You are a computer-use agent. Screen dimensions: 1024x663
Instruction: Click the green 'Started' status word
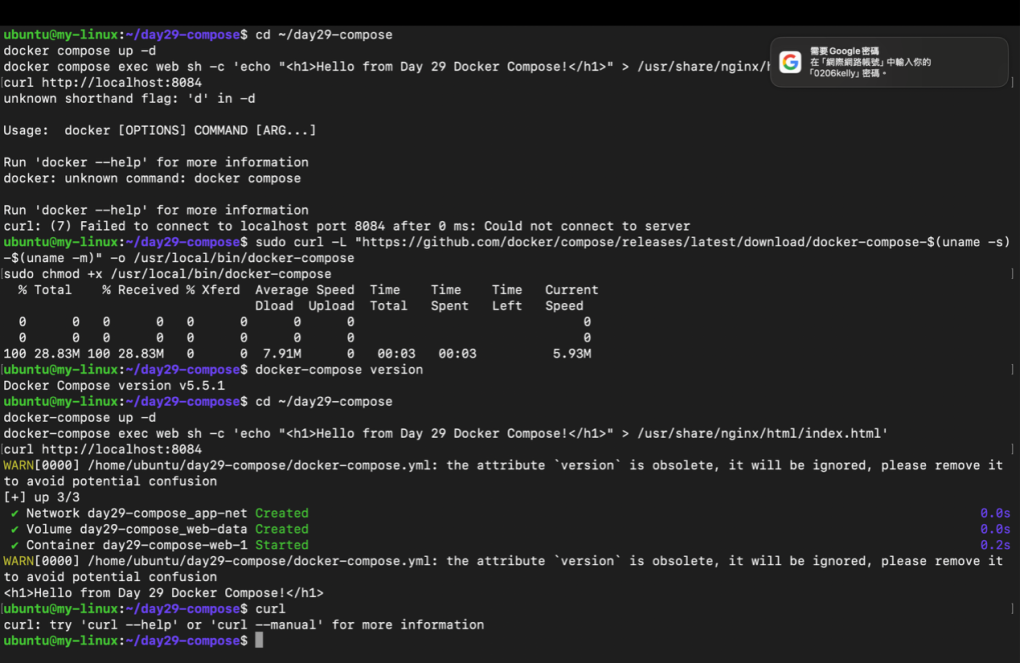click(282, 545)
